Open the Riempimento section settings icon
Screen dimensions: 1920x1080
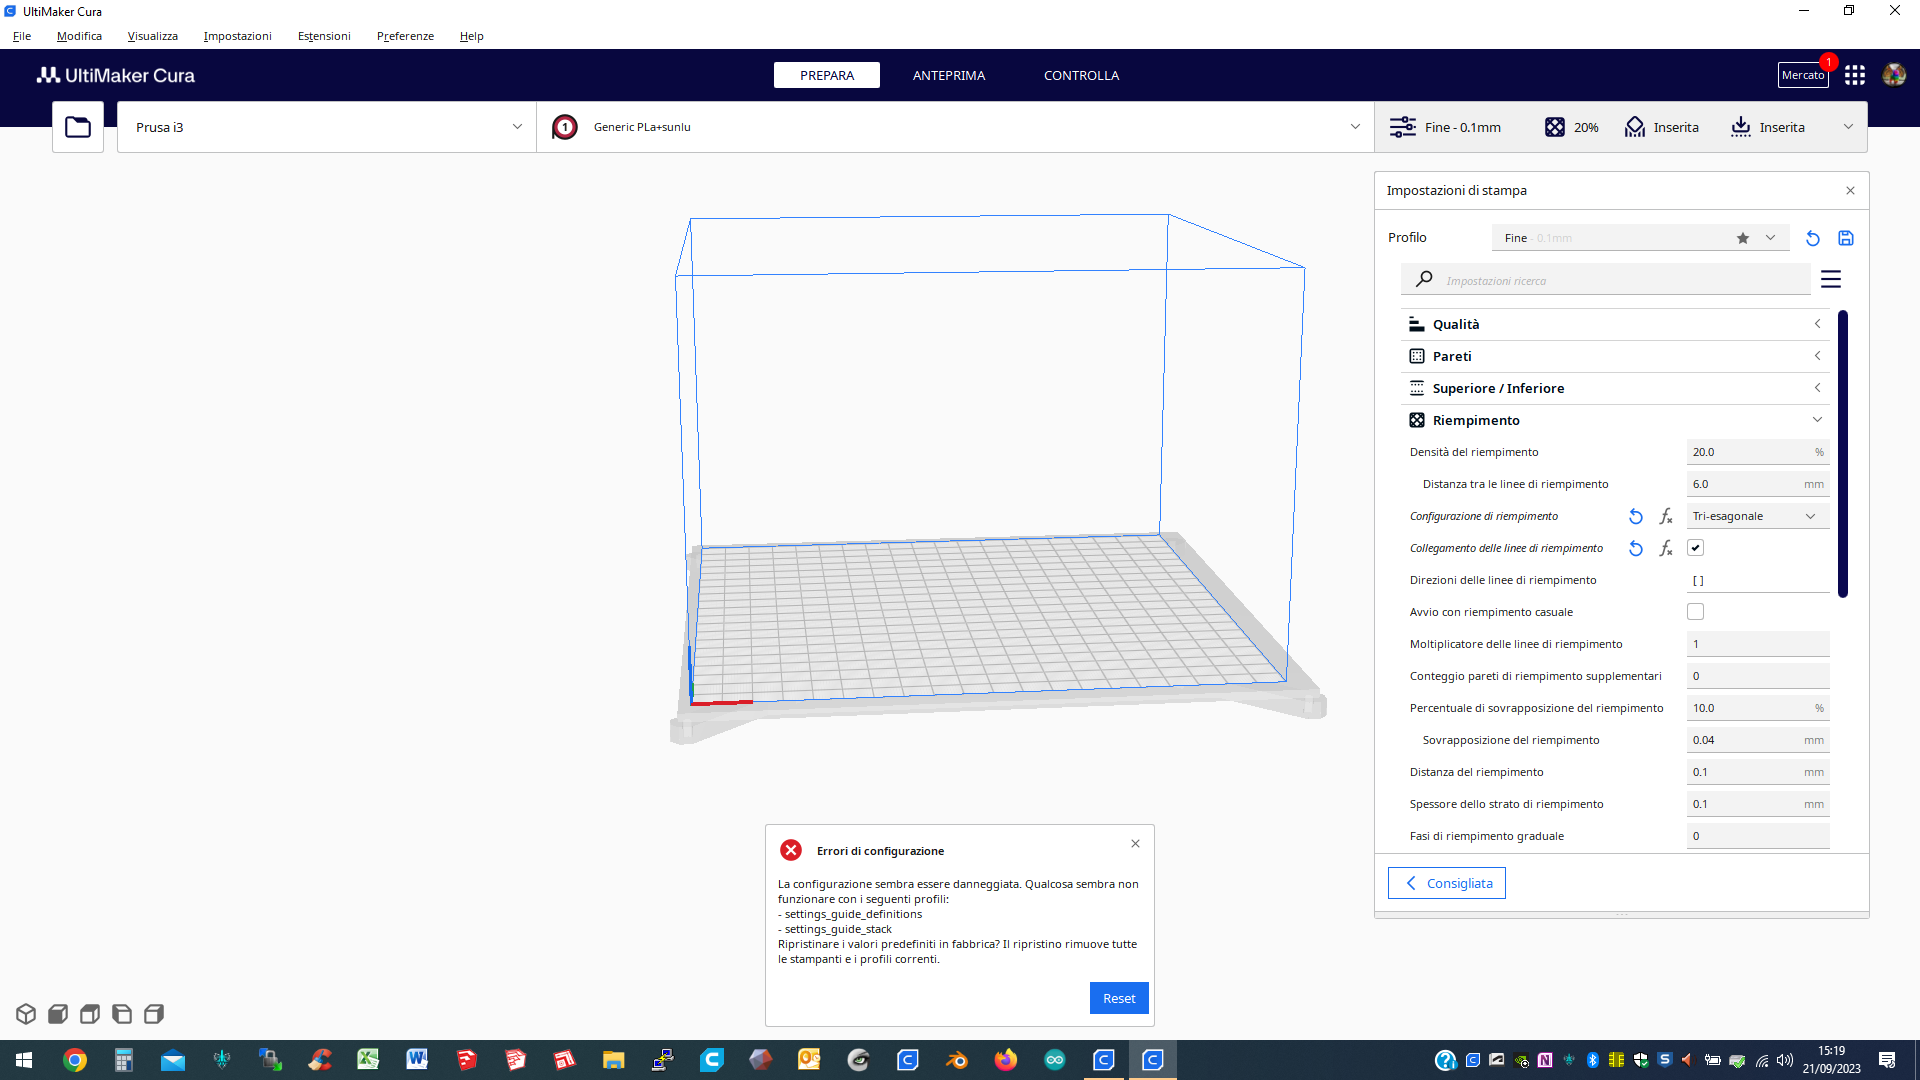[1416, 420]
